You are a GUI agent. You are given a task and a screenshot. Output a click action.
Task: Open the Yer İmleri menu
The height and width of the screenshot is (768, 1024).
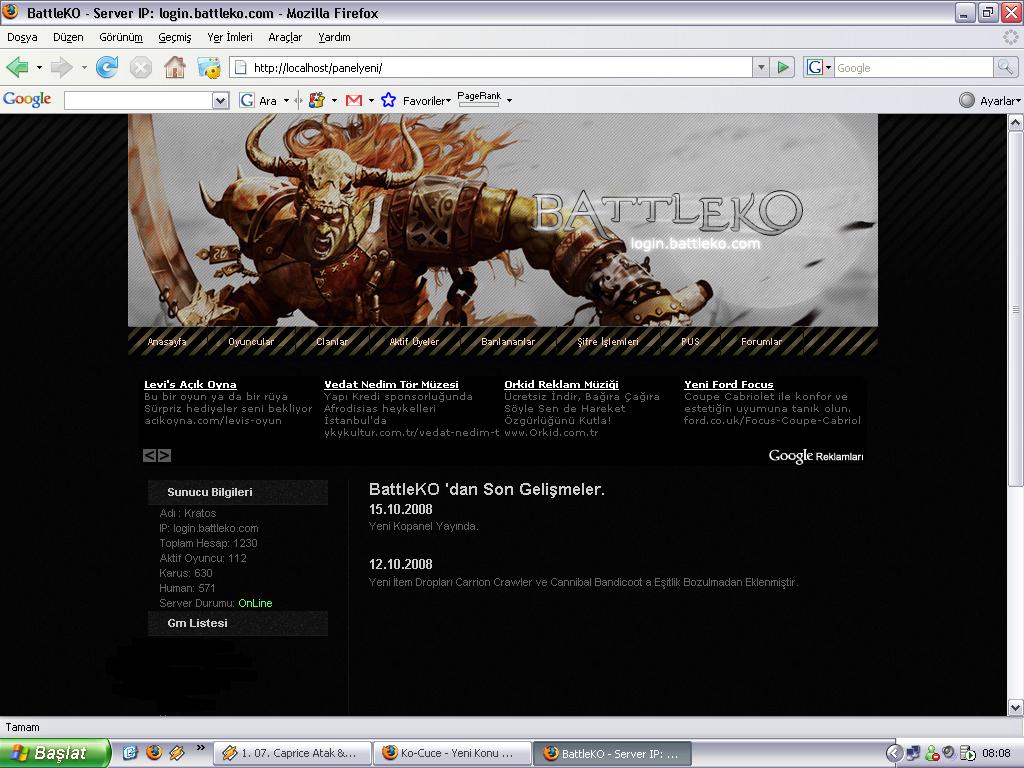(230, 37)
